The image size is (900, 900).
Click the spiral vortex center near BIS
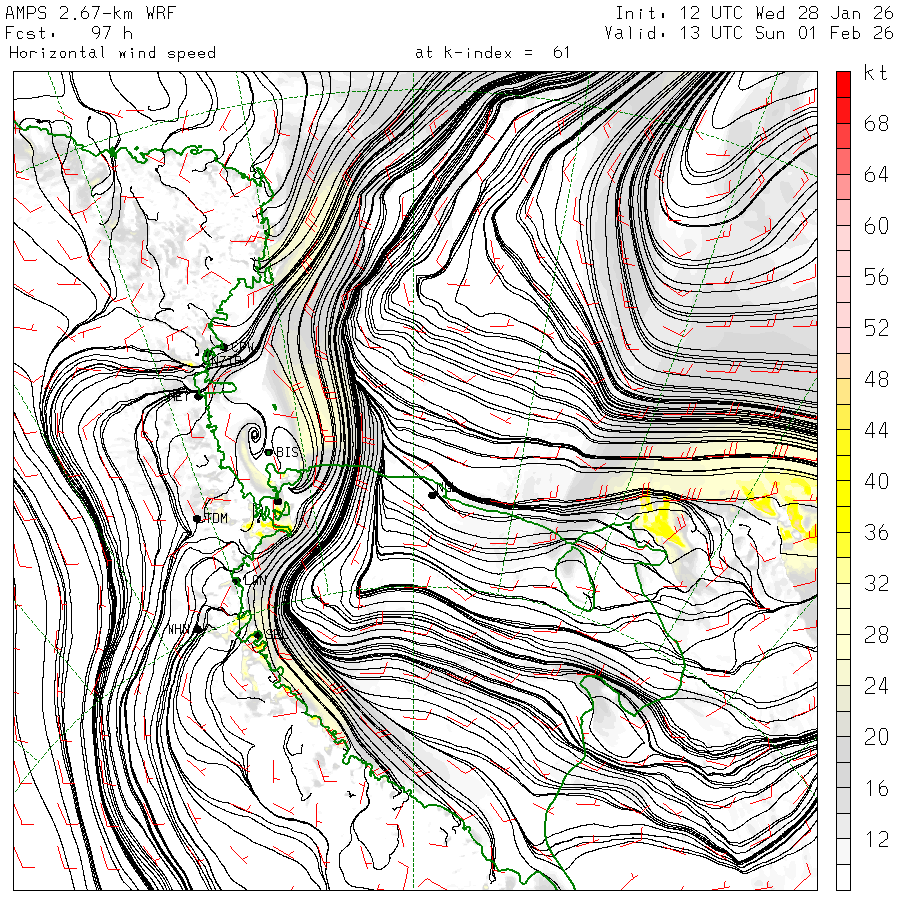(254, 435)
